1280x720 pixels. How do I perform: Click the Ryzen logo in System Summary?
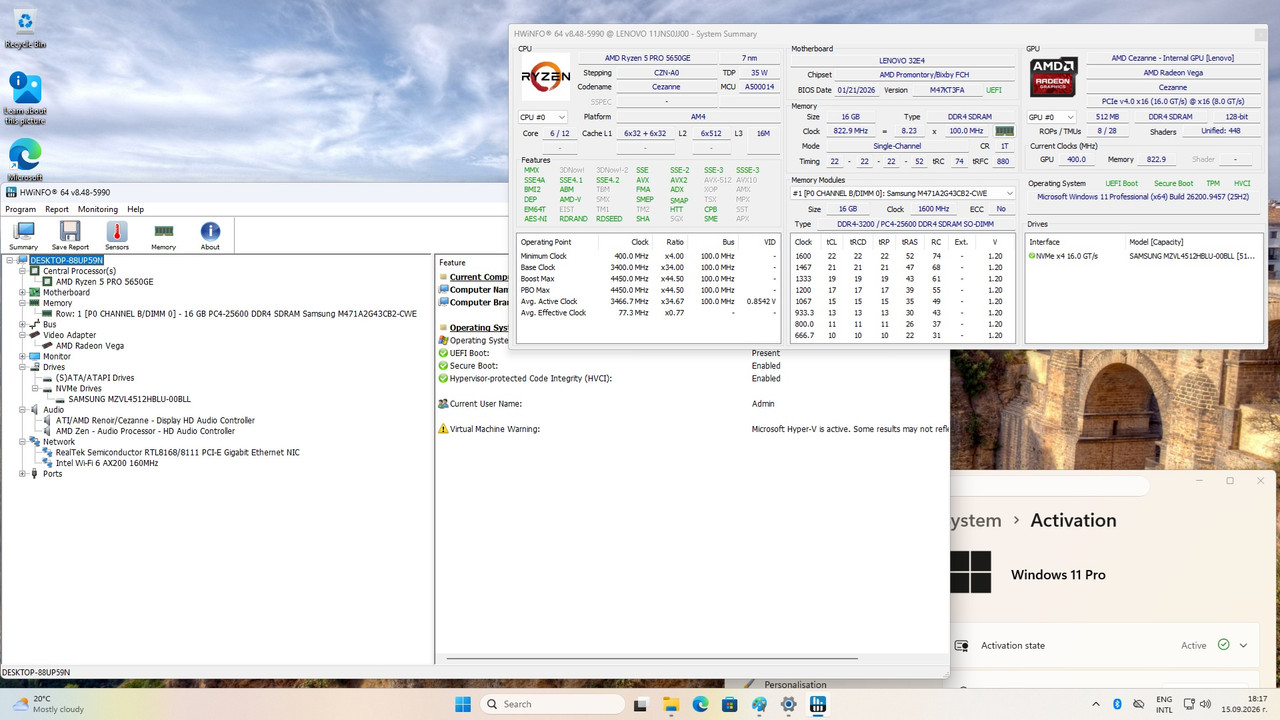(x=546, y=76)
